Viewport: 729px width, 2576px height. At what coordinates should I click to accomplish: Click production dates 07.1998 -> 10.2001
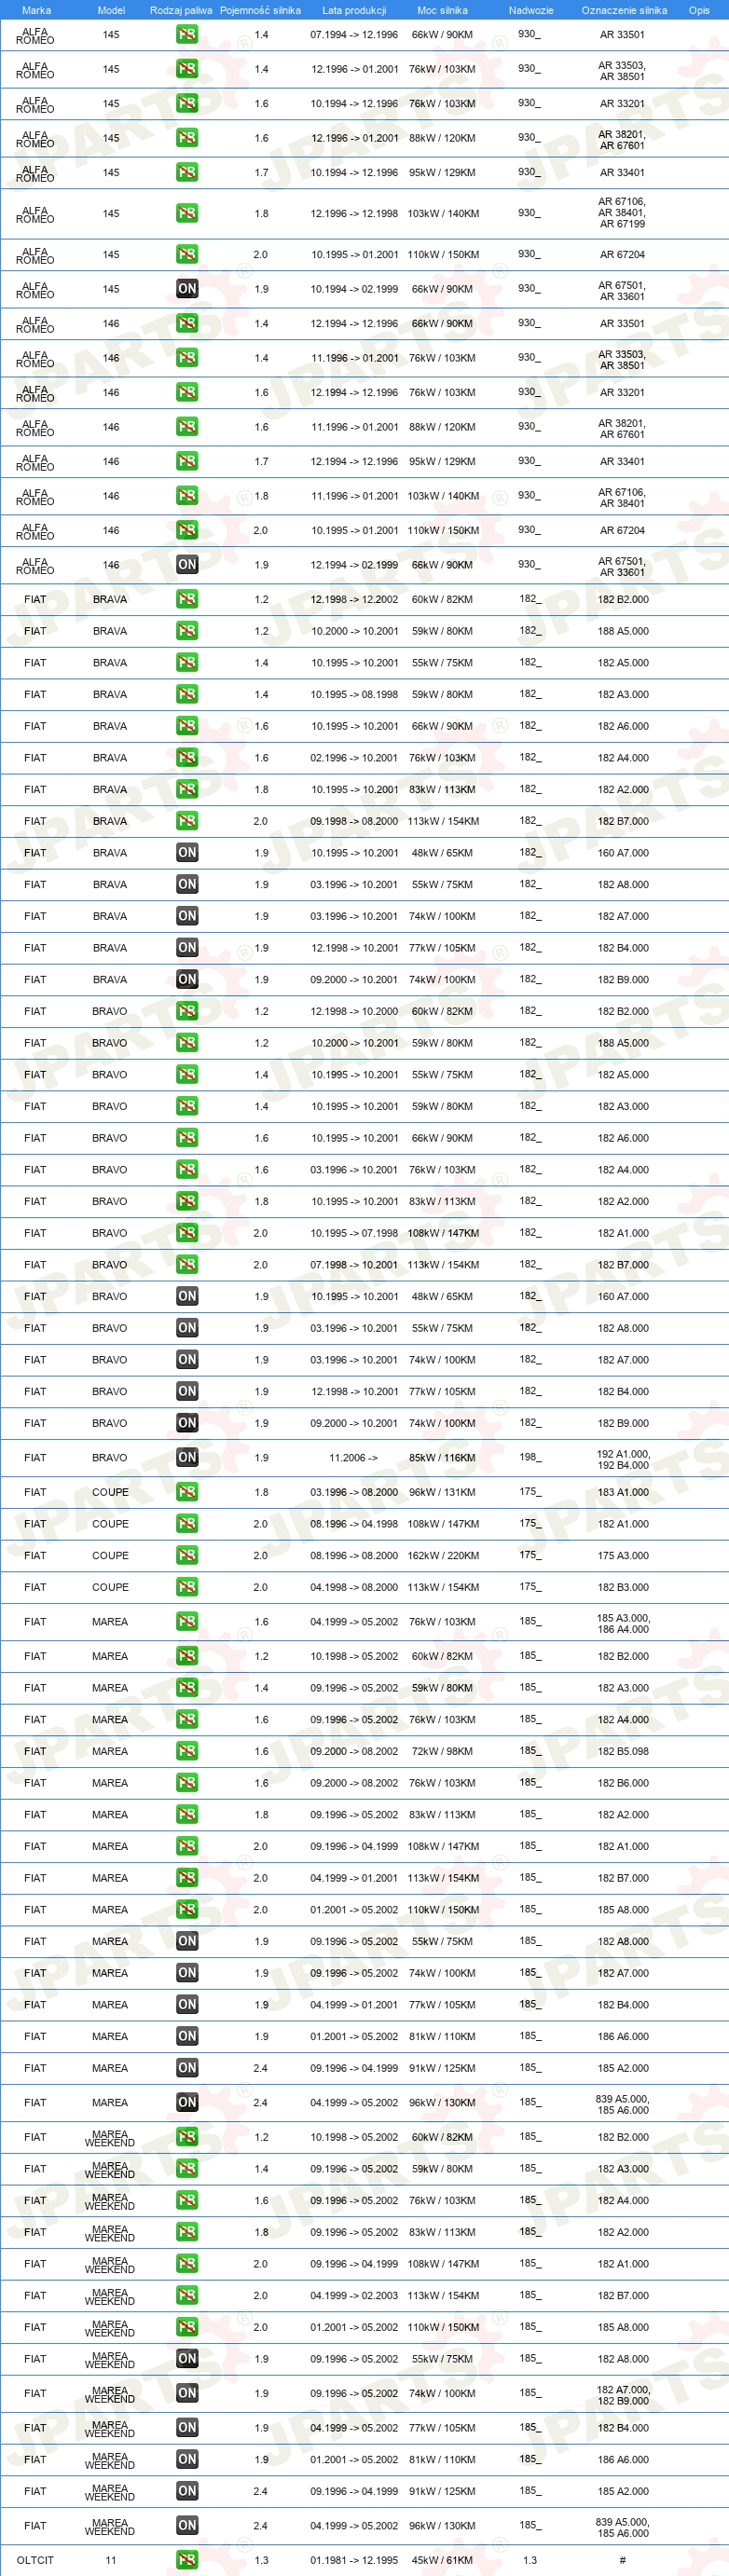tap(354, 1264)
